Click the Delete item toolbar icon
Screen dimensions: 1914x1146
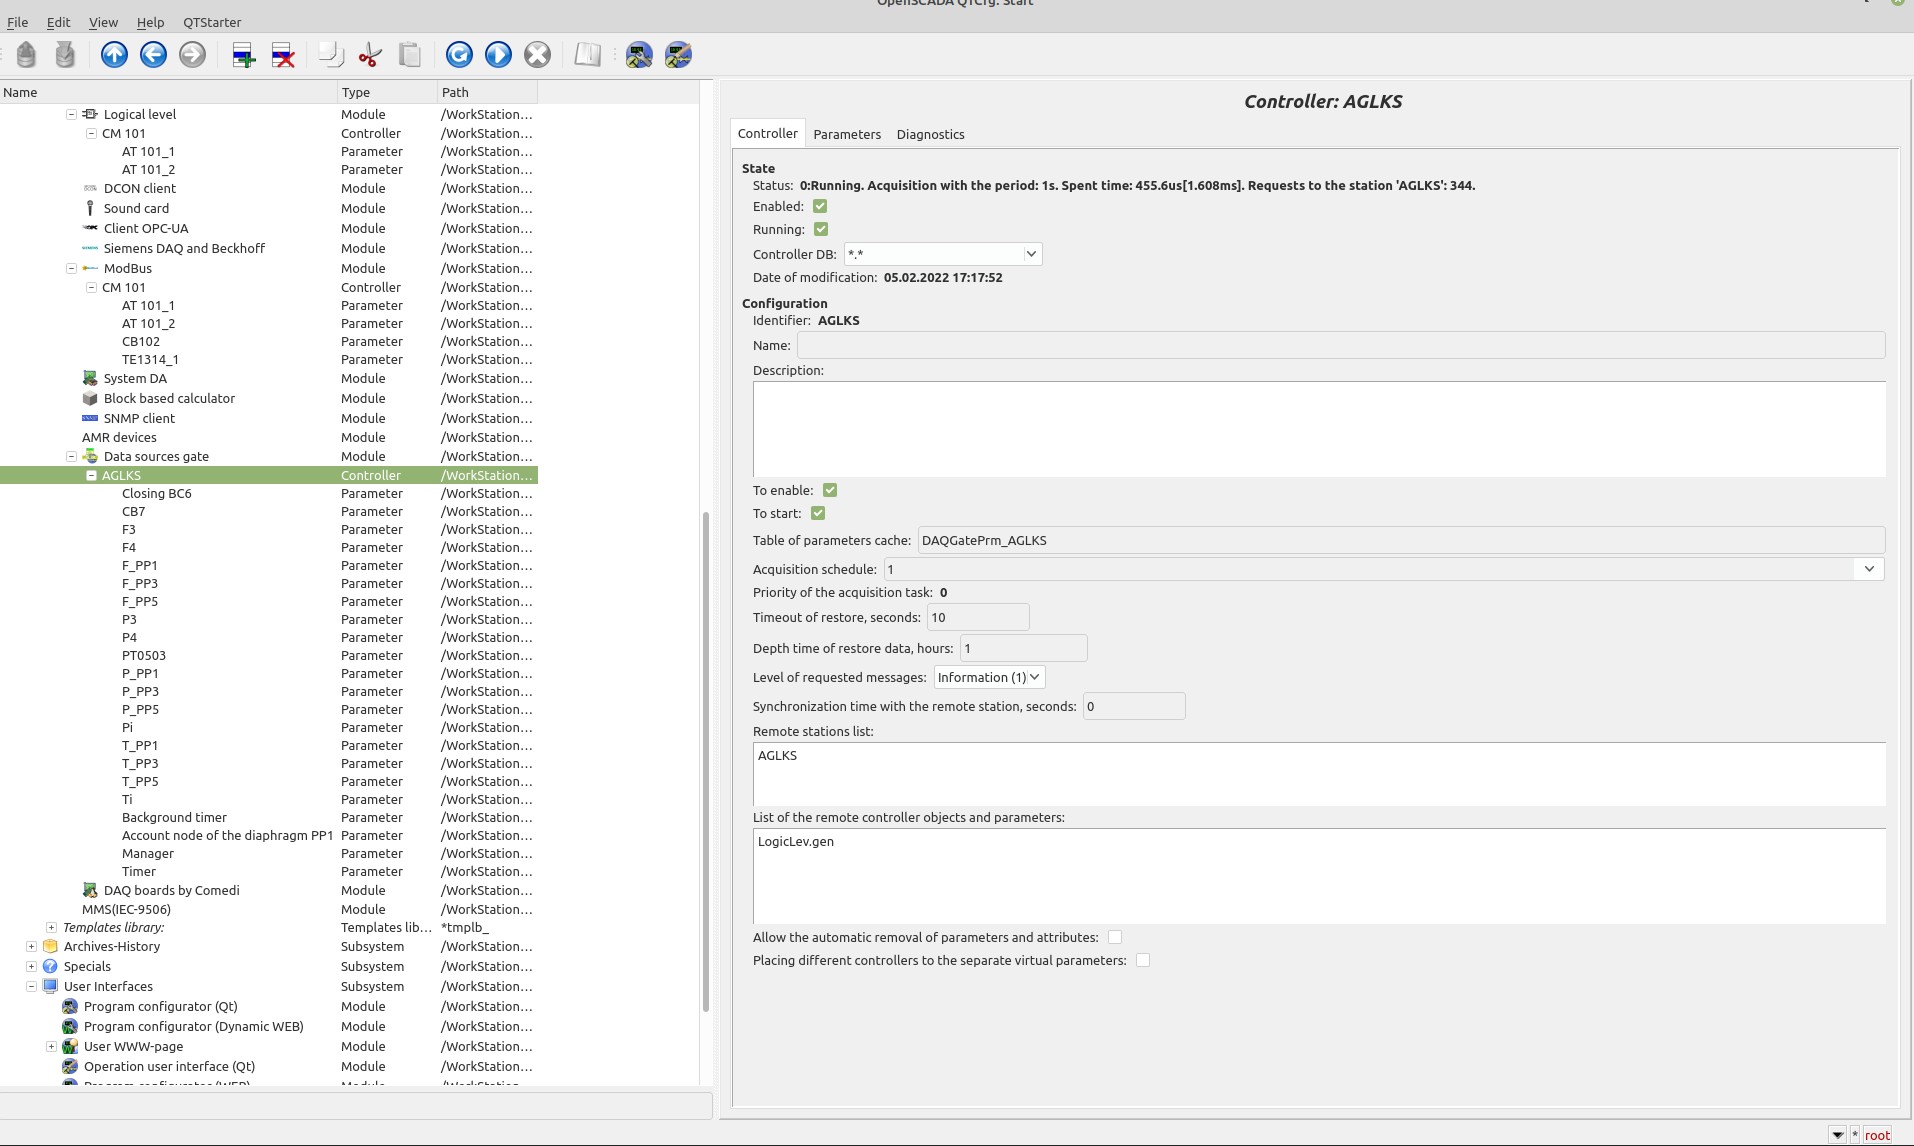[283, 55]
